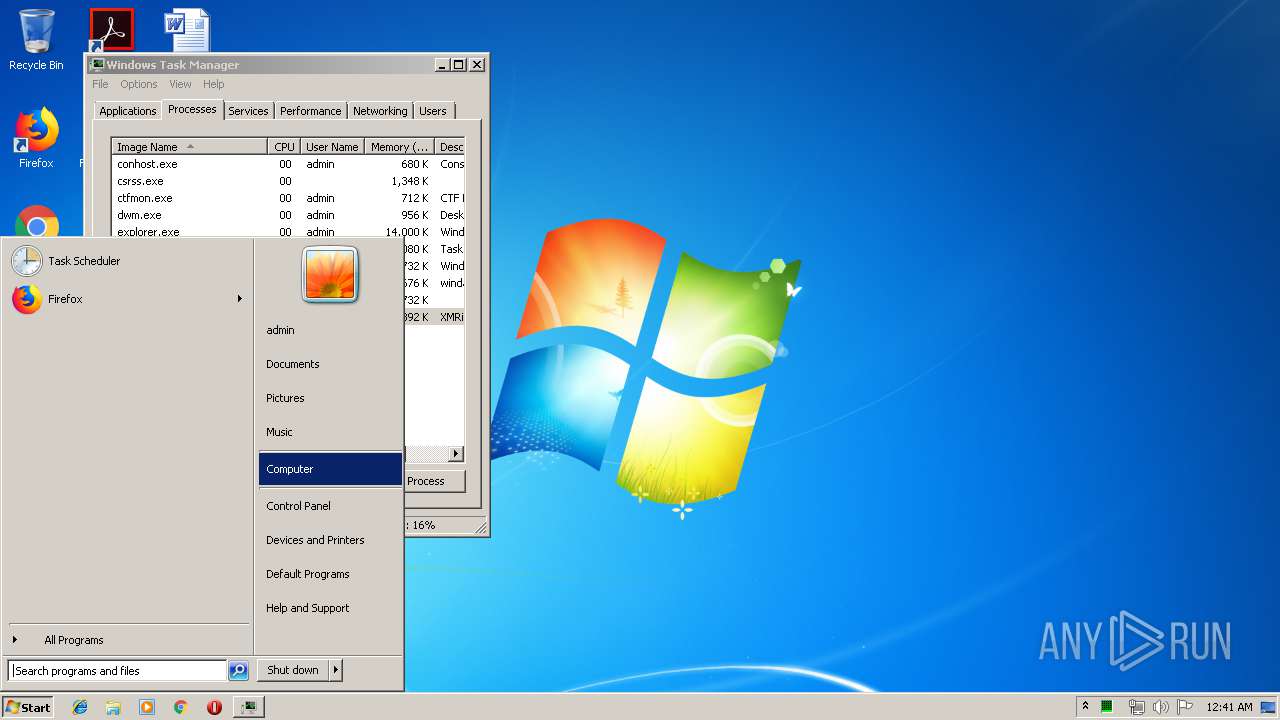Viewport: 1280px width, 720px height.
Task: Open Task Manager Options menu
Action: click(139, 84)
